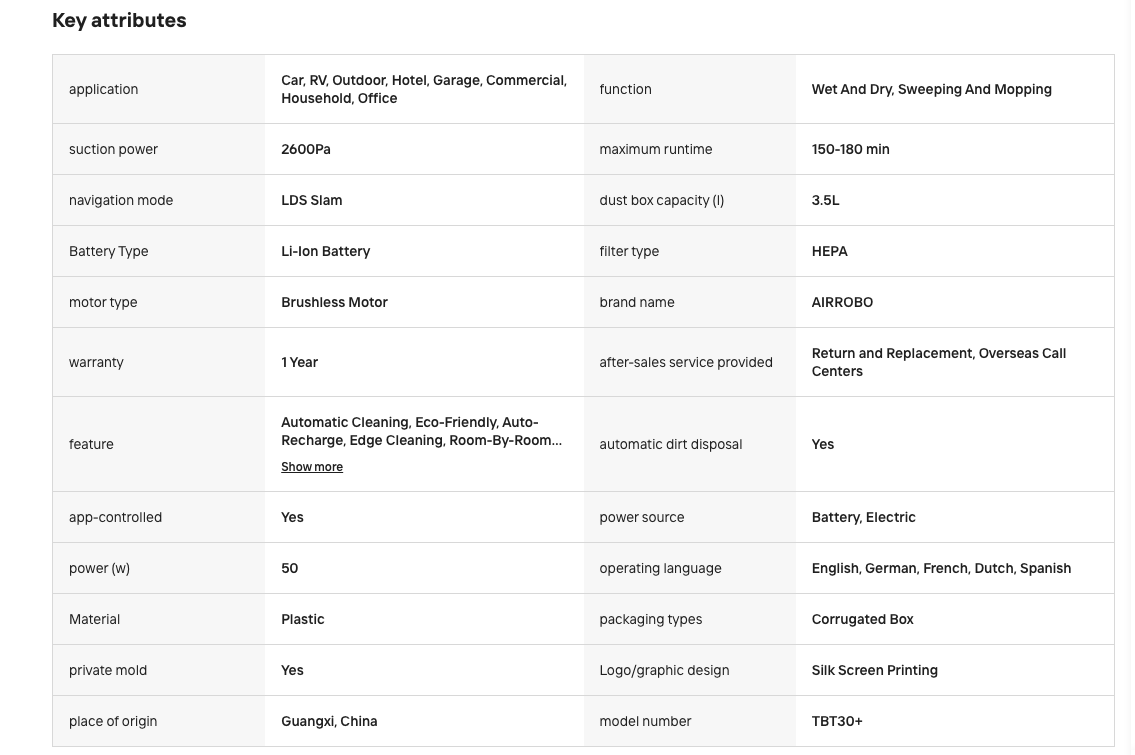1135x755 pixels.
Task: Select the LDS Slam navigation mode value
Action: (x=311, y=200)
